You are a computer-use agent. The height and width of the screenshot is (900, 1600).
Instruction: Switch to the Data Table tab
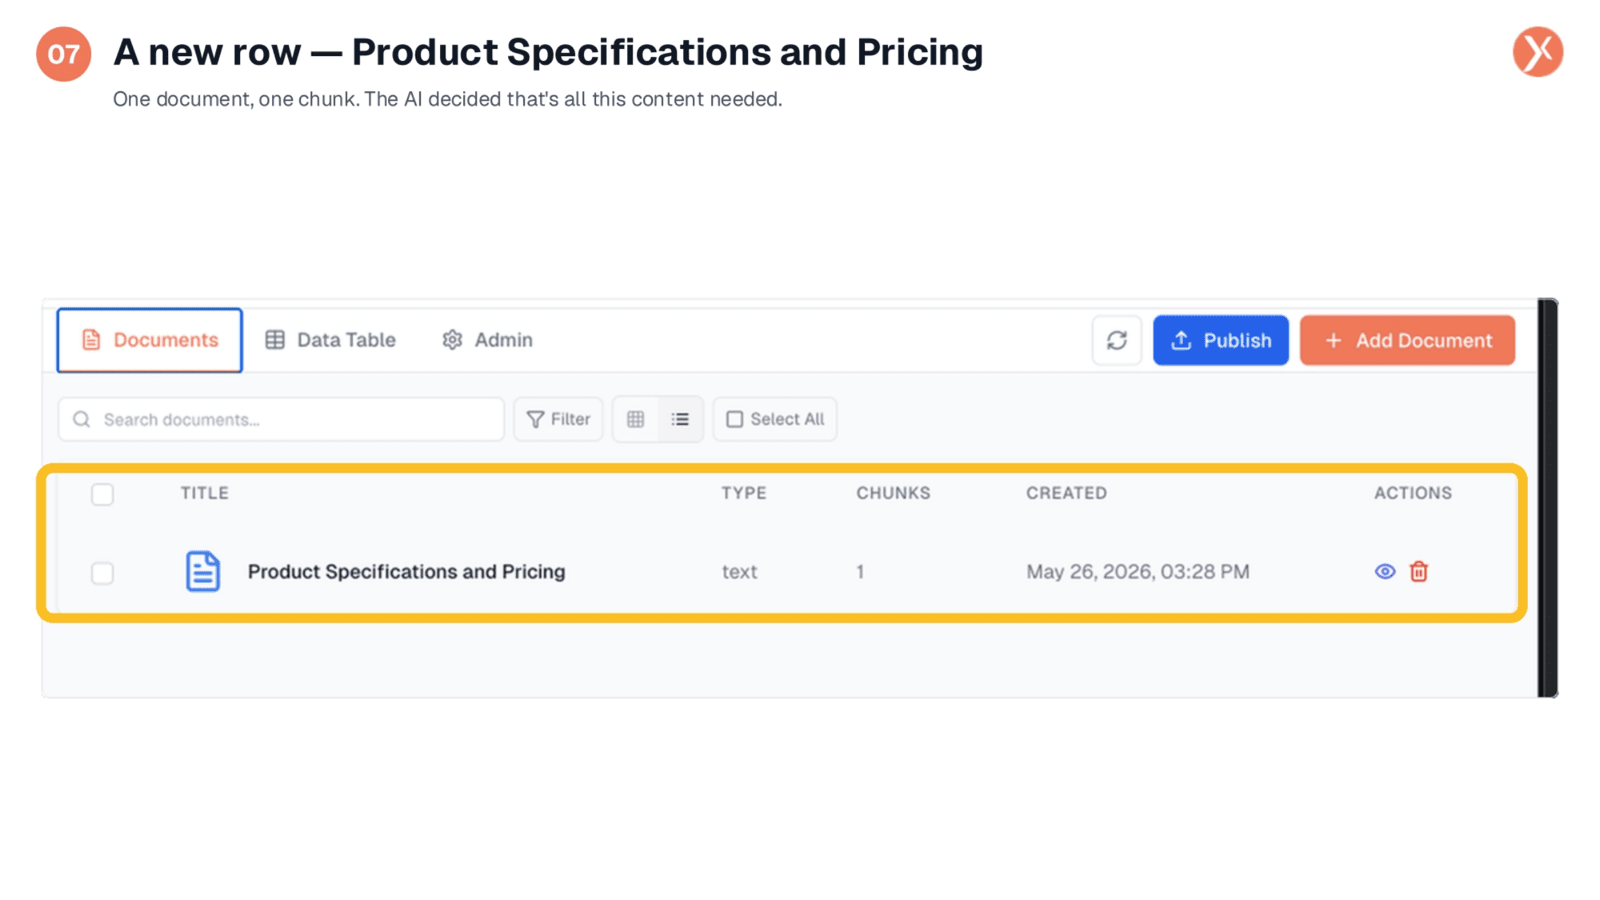click(x=330, y=340)
